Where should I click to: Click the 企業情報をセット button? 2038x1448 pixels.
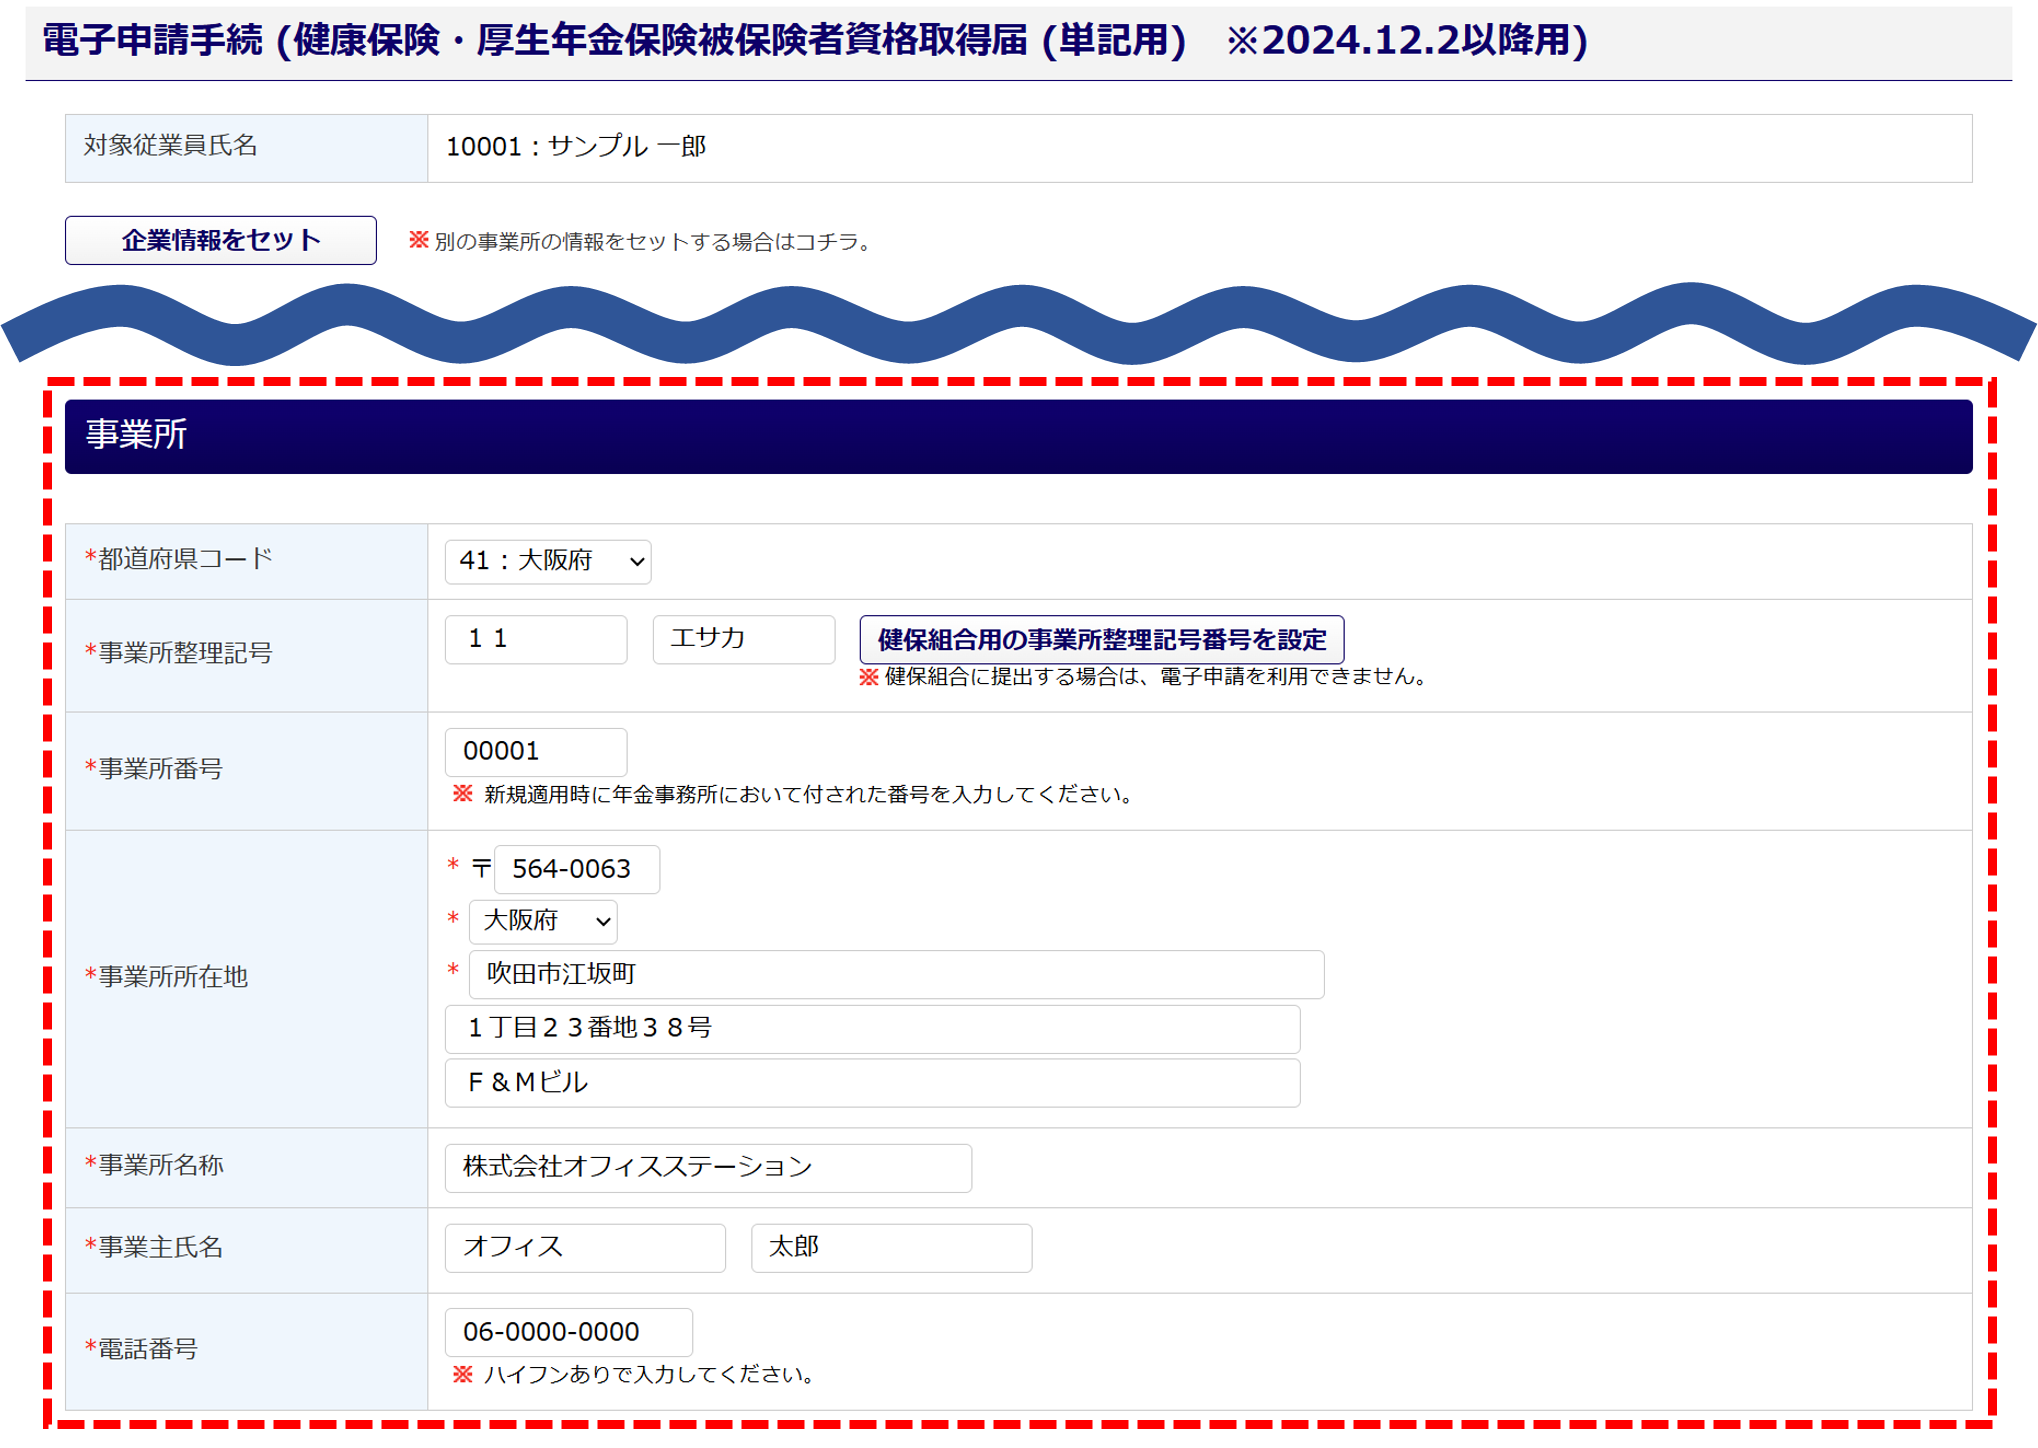click(x=220, y=240)
